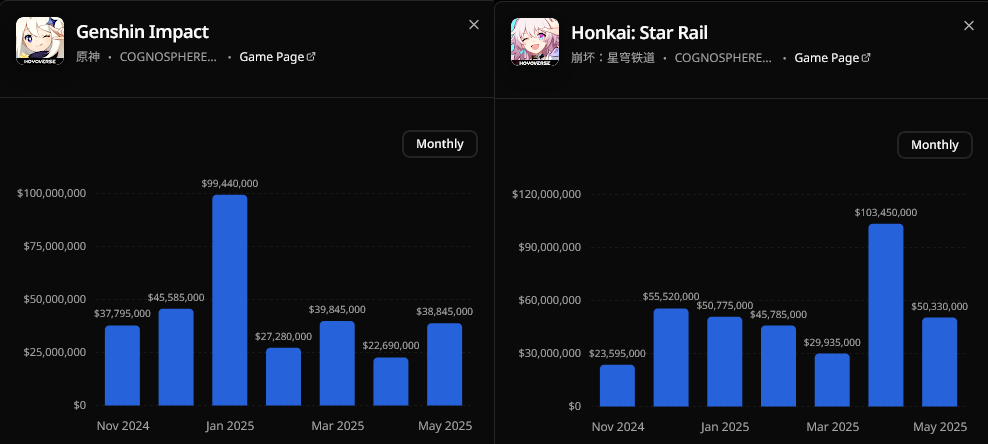988x444 pixels.
Task: Click the $100,000,000 axis label
Action: tap(51, 193)
